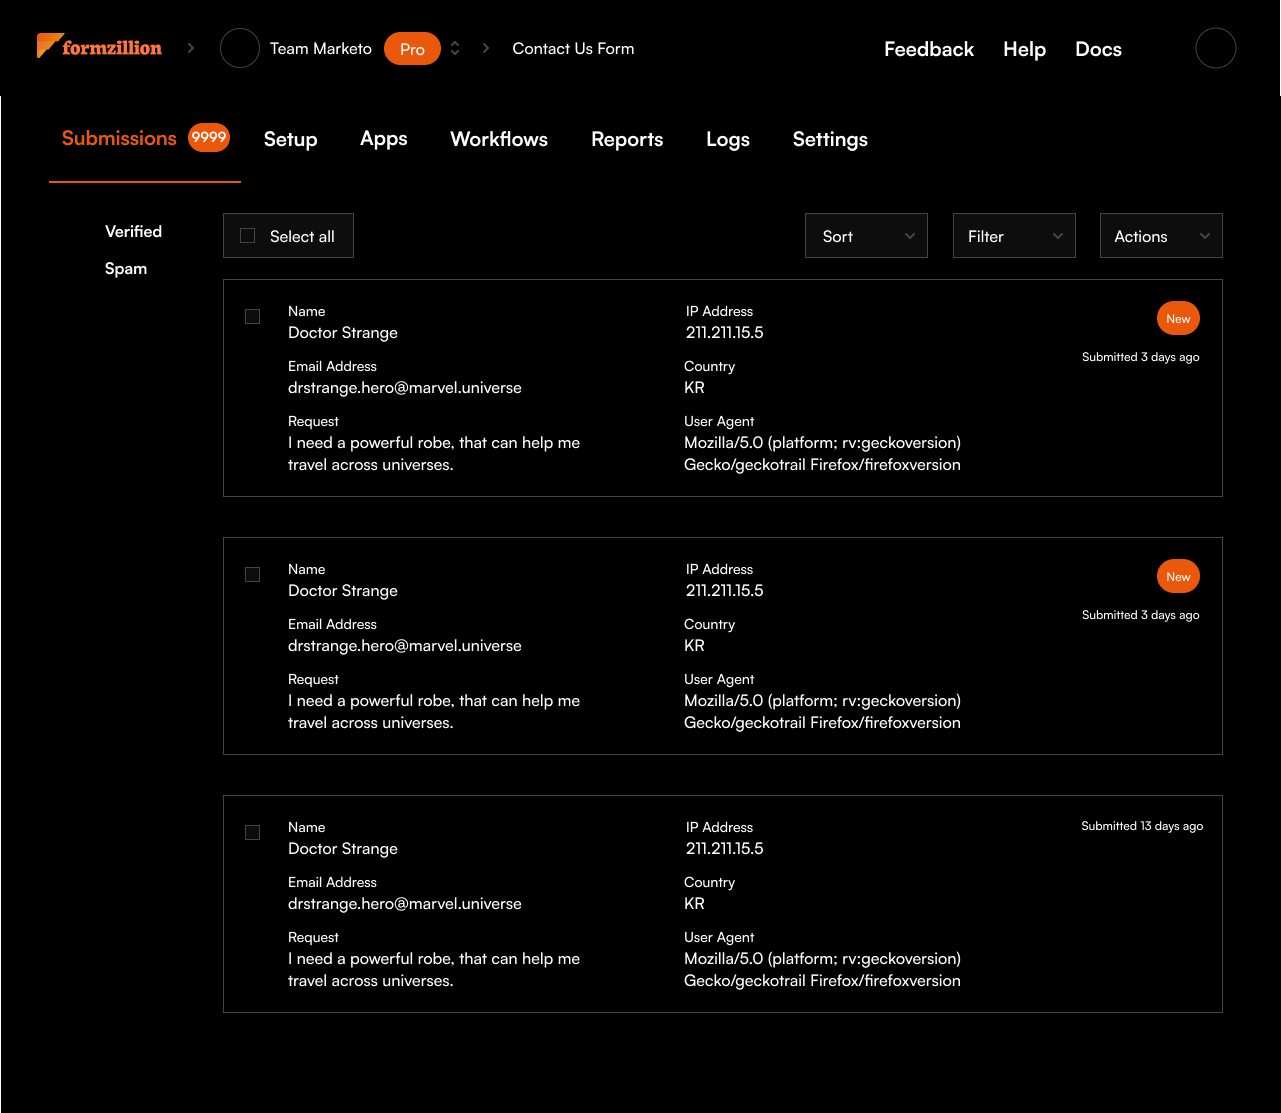Open the Sort dropdown

(866, 236)
